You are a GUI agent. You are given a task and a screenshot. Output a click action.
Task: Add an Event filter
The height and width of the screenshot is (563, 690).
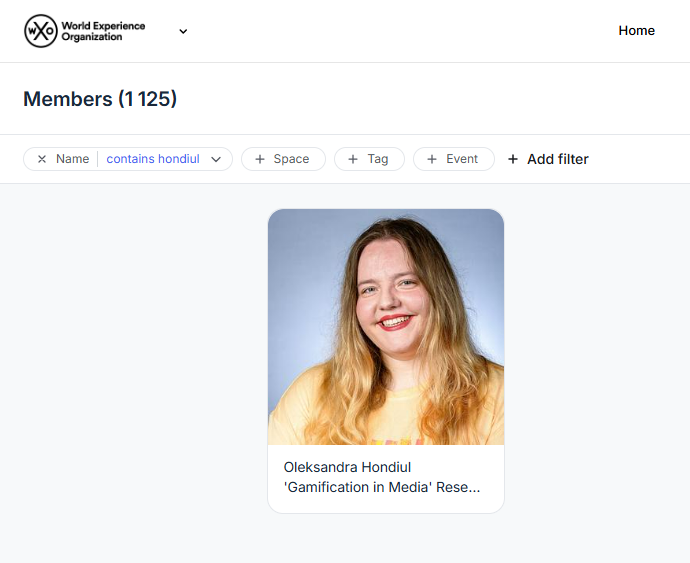click(x=454, y=159)
